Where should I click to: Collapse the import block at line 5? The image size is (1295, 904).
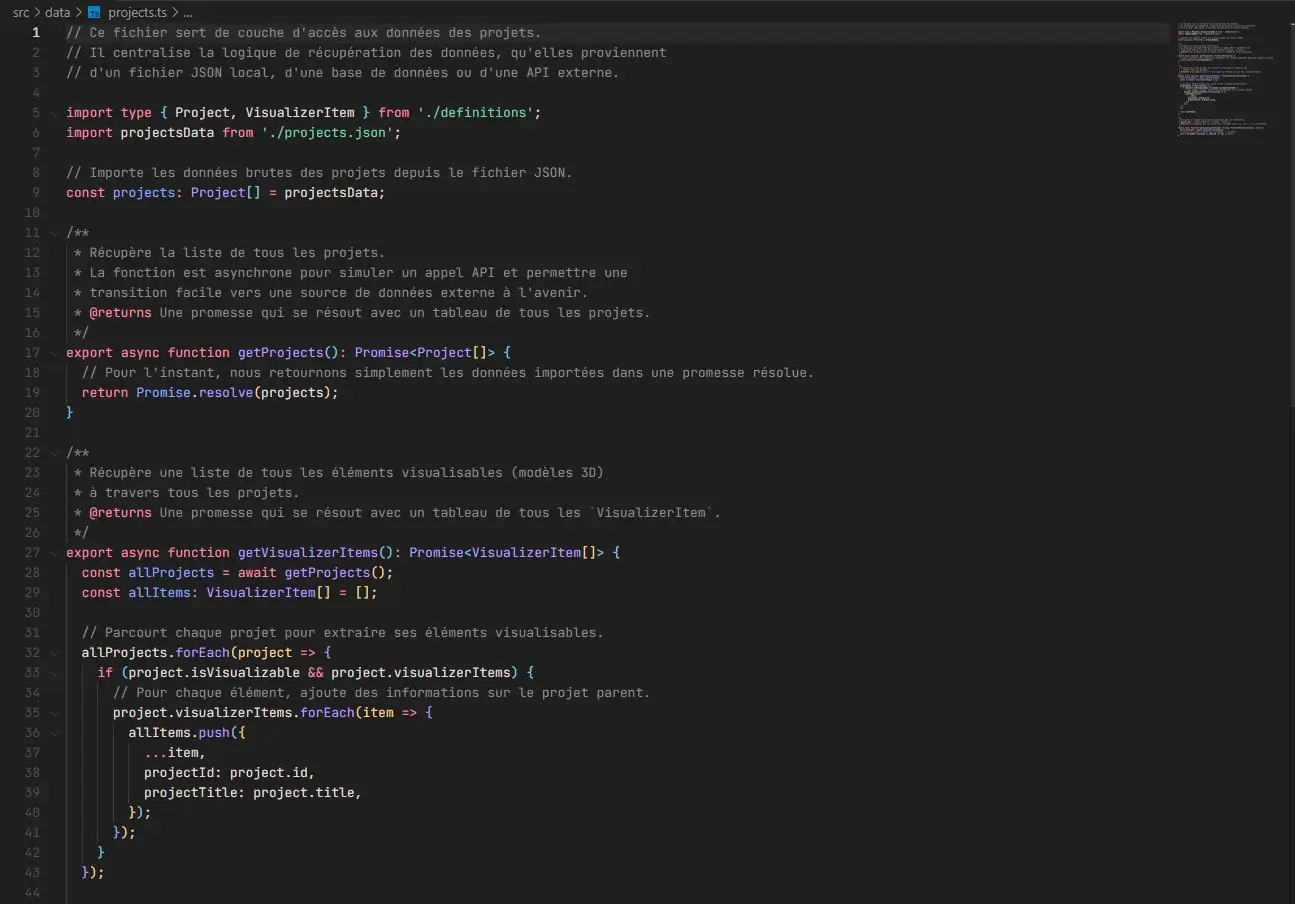coord(53,112)
